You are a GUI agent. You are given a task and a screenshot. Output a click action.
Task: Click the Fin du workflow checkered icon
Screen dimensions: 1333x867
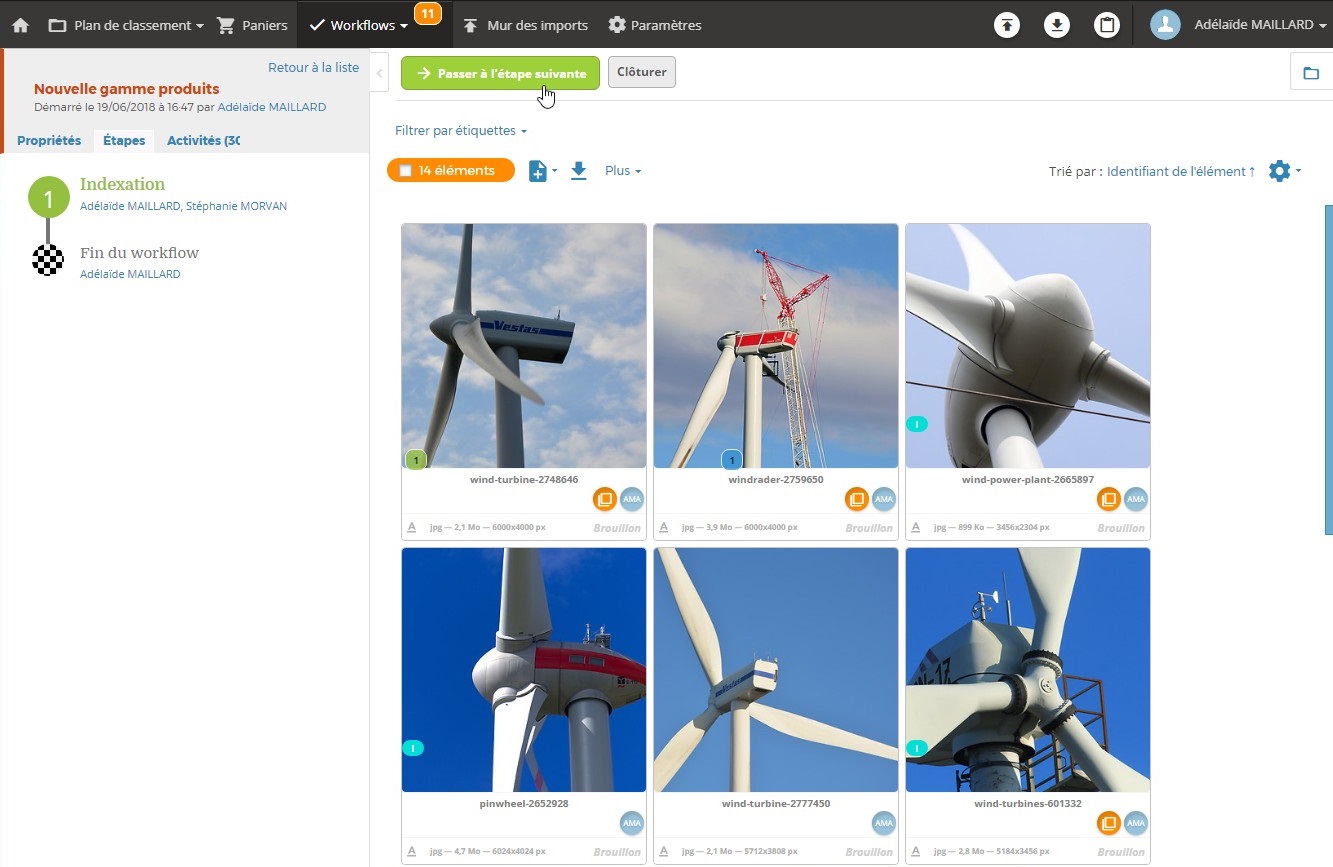pyautogui.click(x=48, y=260)
